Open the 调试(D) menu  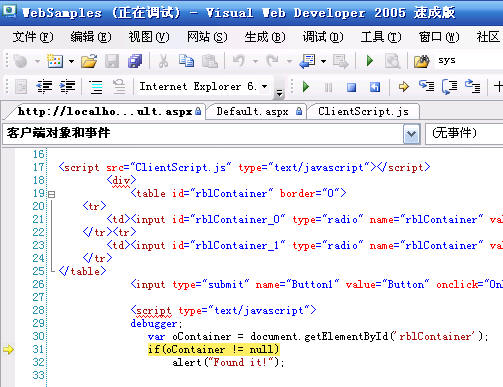pyautogui.click(x=323, y=37)
